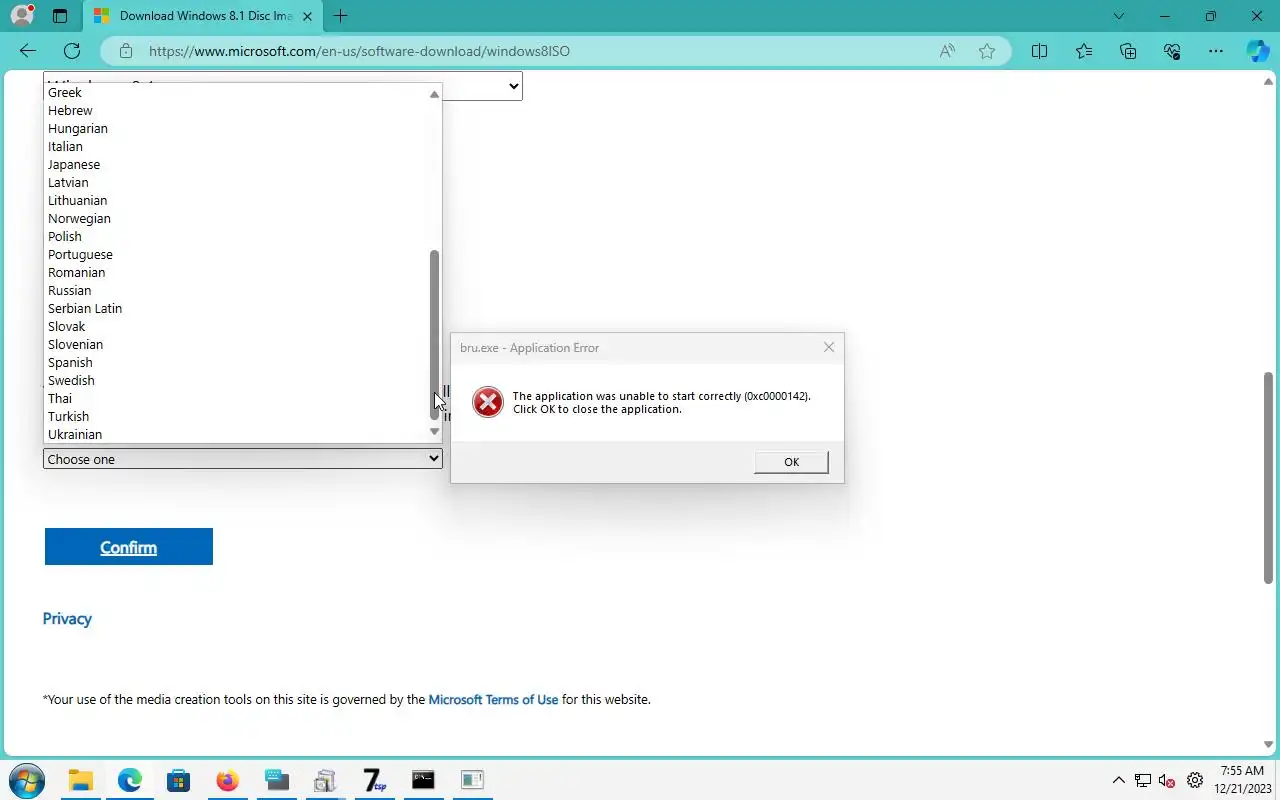Collapse the Choose one language dropdown
Viewport: 1280px width, 800px height.
(x=243, y=459)
